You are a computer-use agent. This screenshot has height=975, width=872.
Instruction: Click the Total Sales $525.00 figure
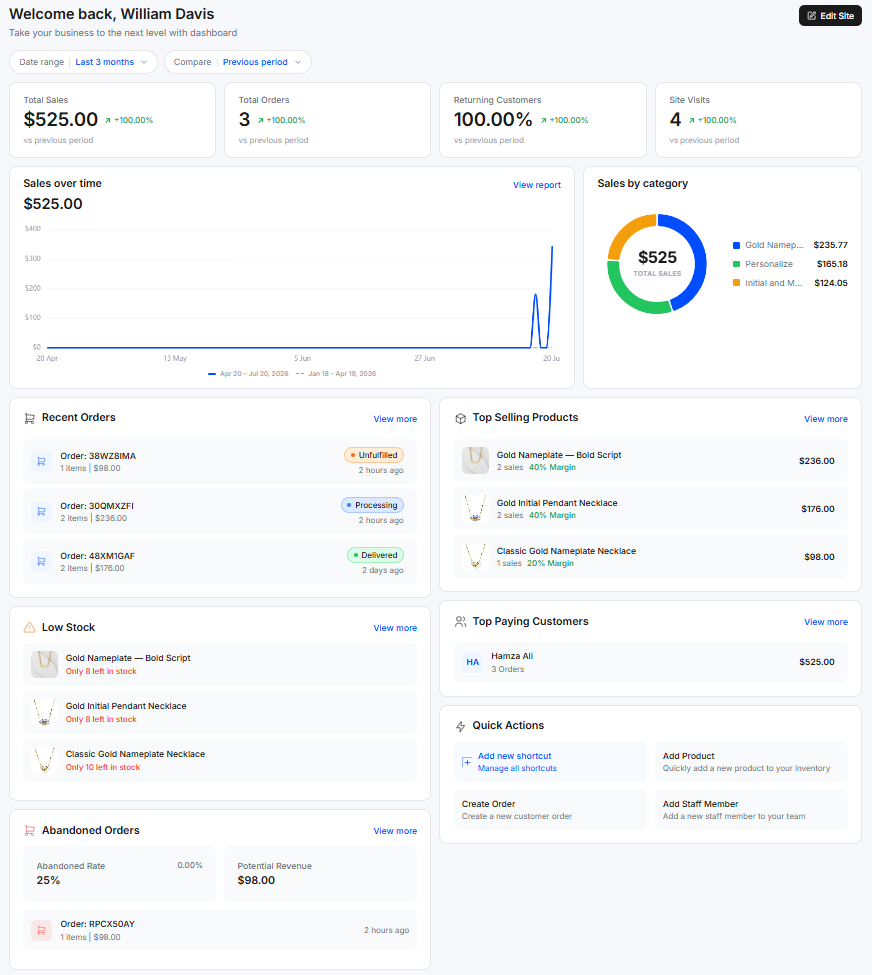tap(61, 119)
